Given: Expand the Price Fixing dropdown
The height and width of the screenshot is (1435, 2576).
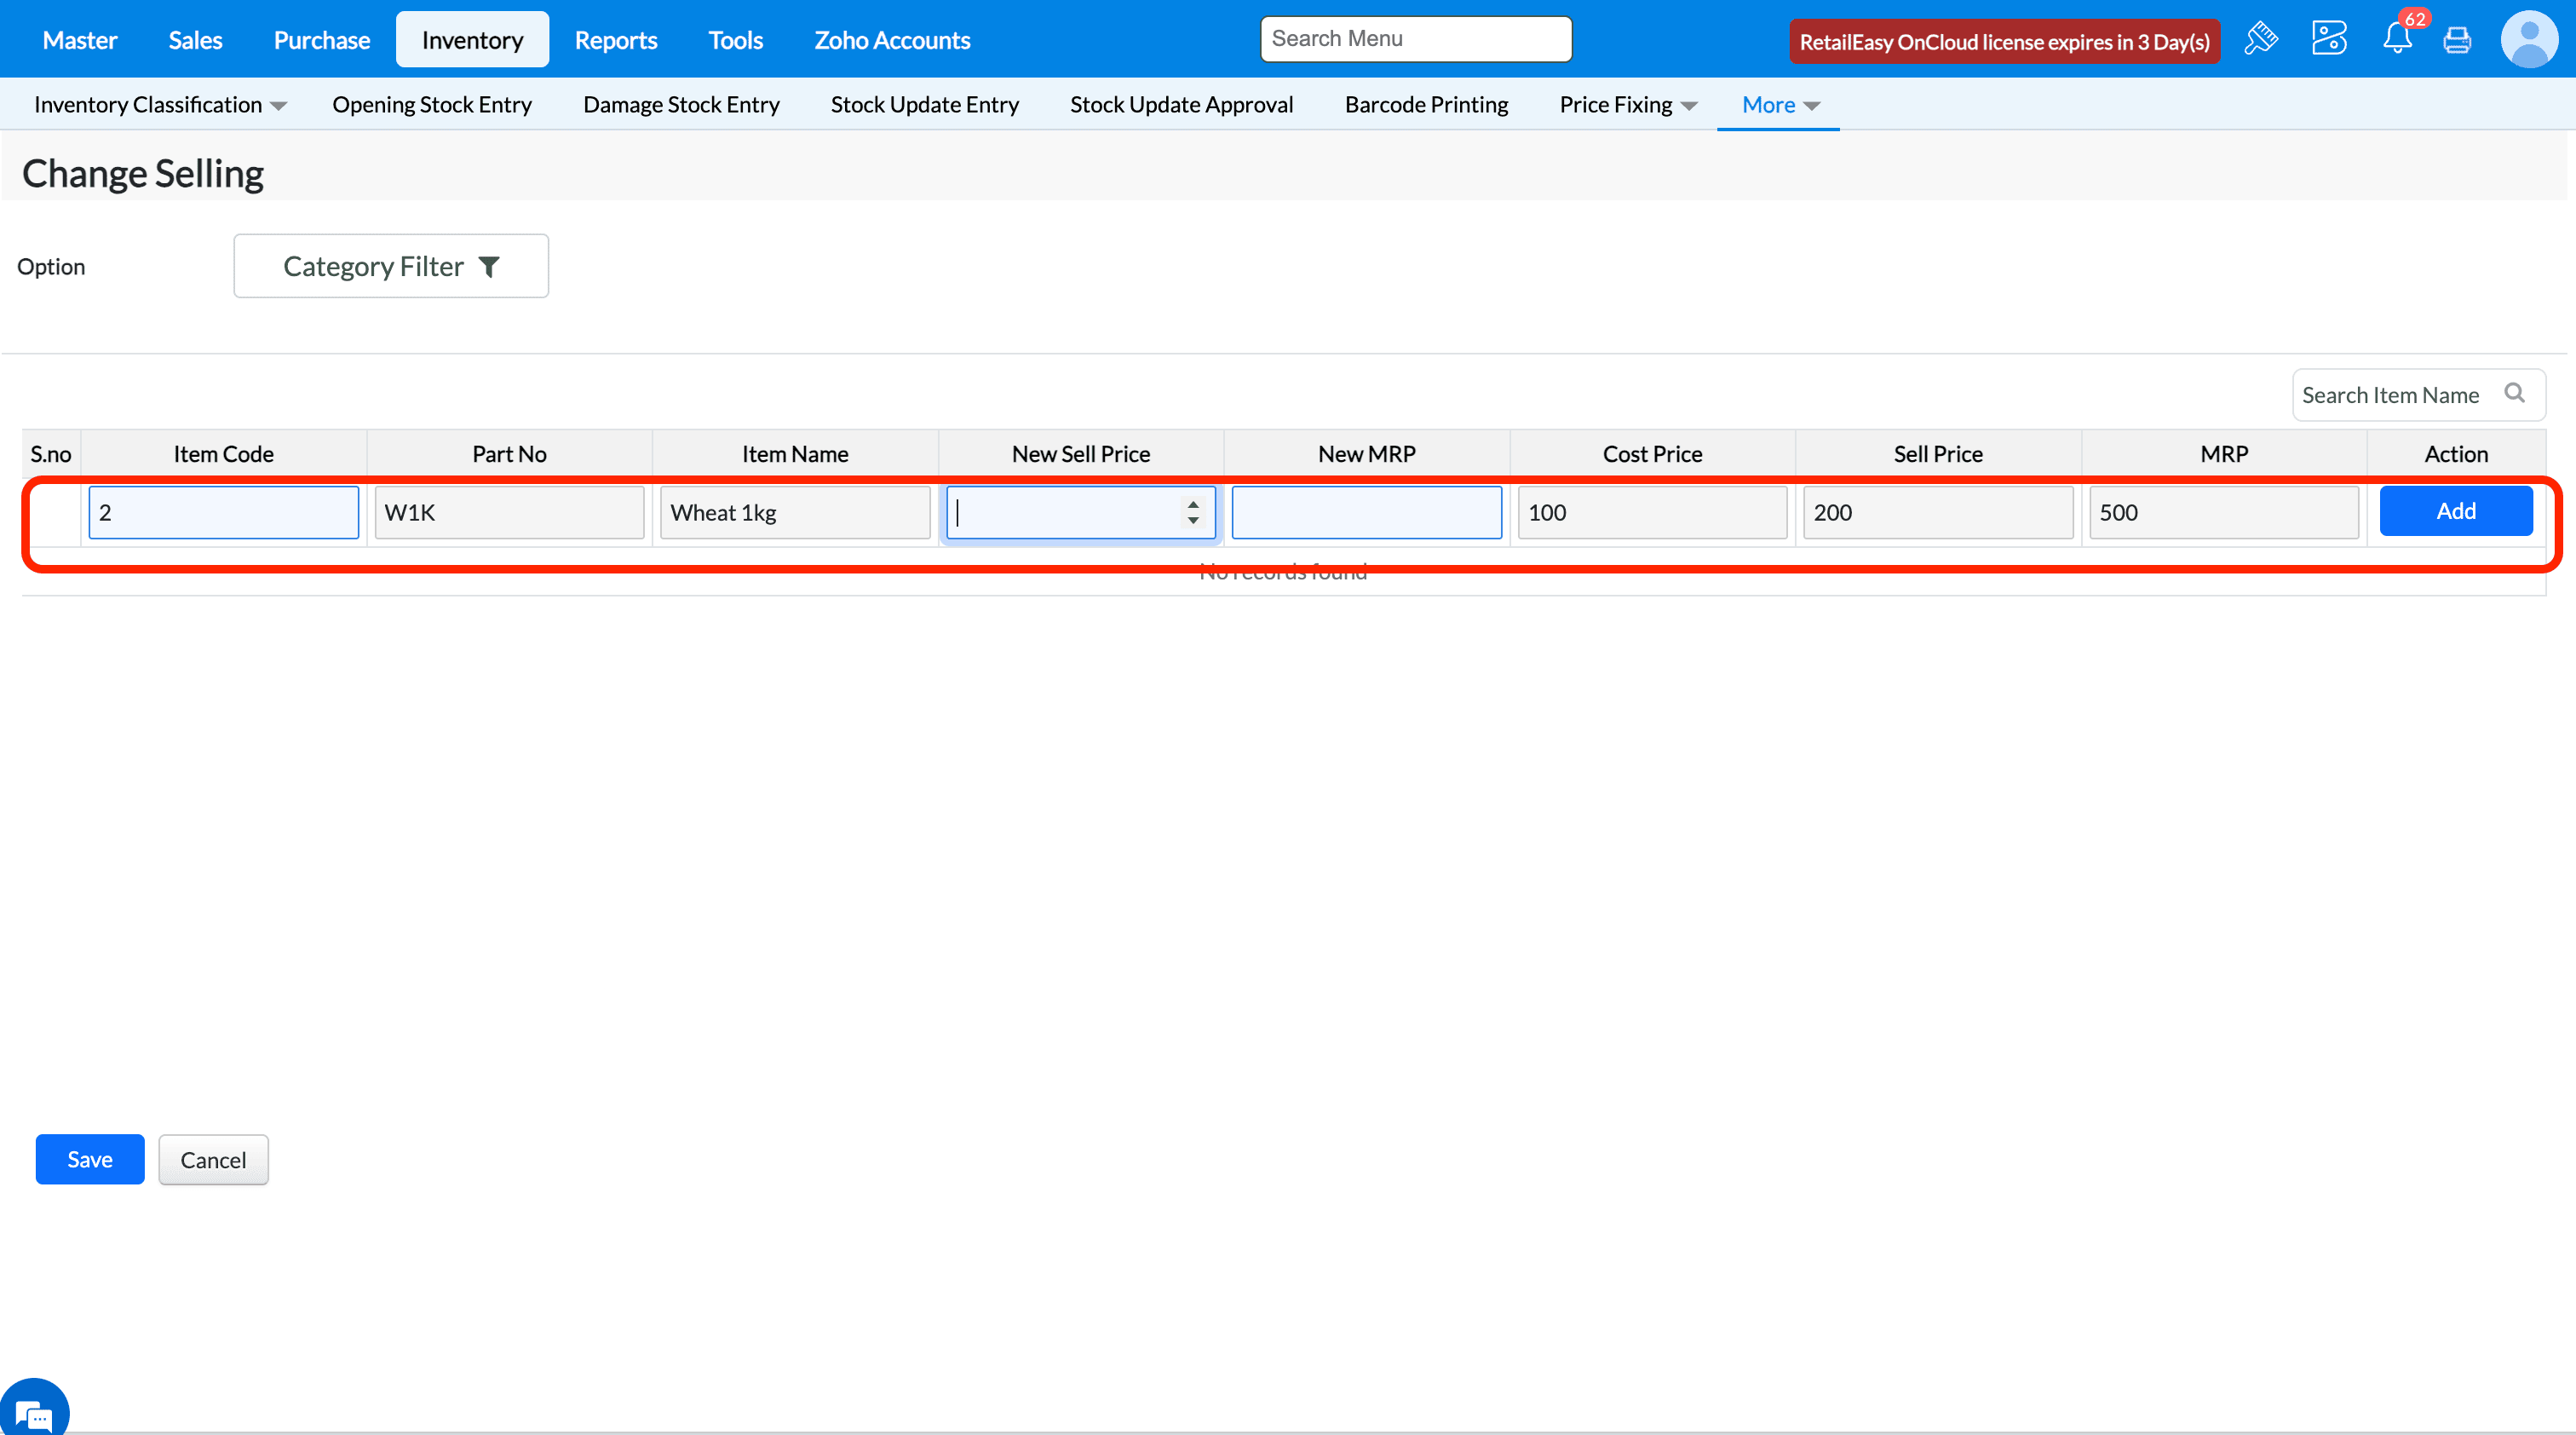Looking at the screenshot, I should pyautogui.click(x=1627, y=105).
